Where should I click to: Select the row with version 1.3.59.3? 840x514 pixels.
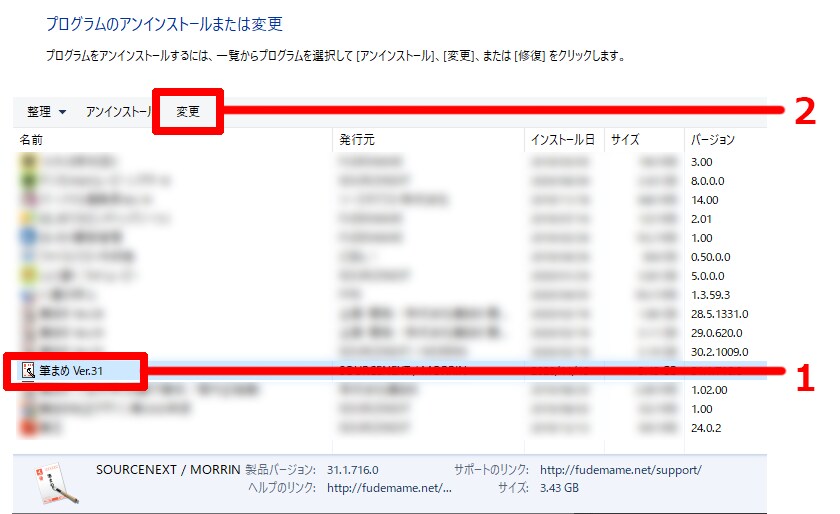390,295
